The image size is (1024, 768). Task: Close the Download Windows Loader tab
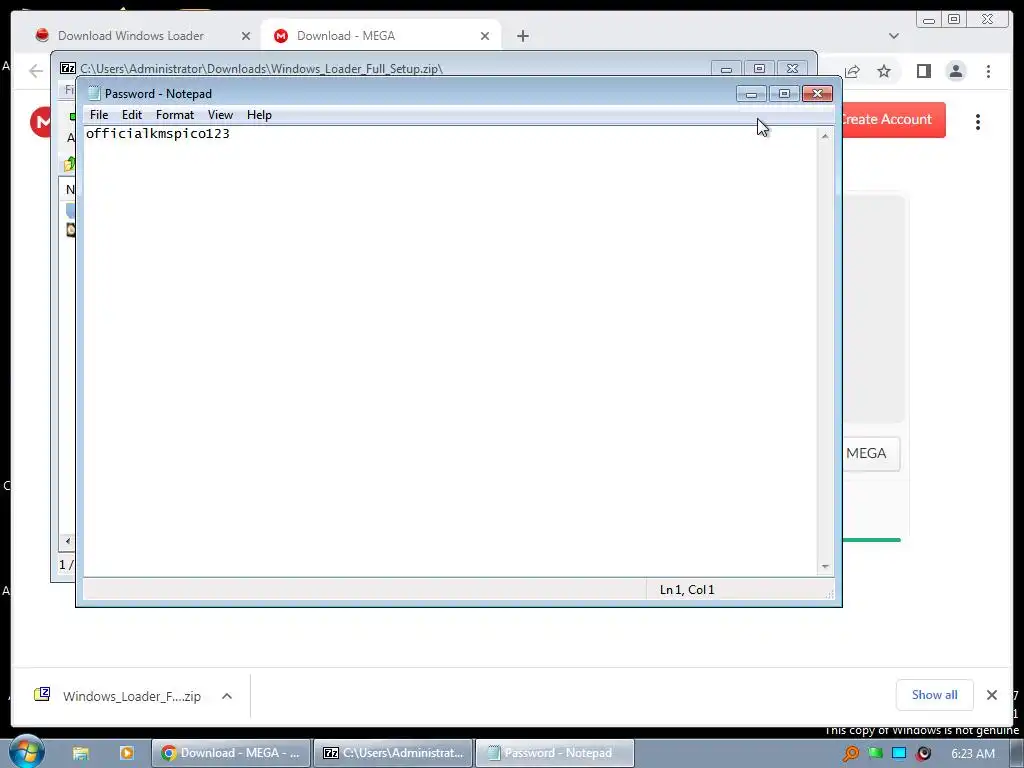[x=246, y=36]
